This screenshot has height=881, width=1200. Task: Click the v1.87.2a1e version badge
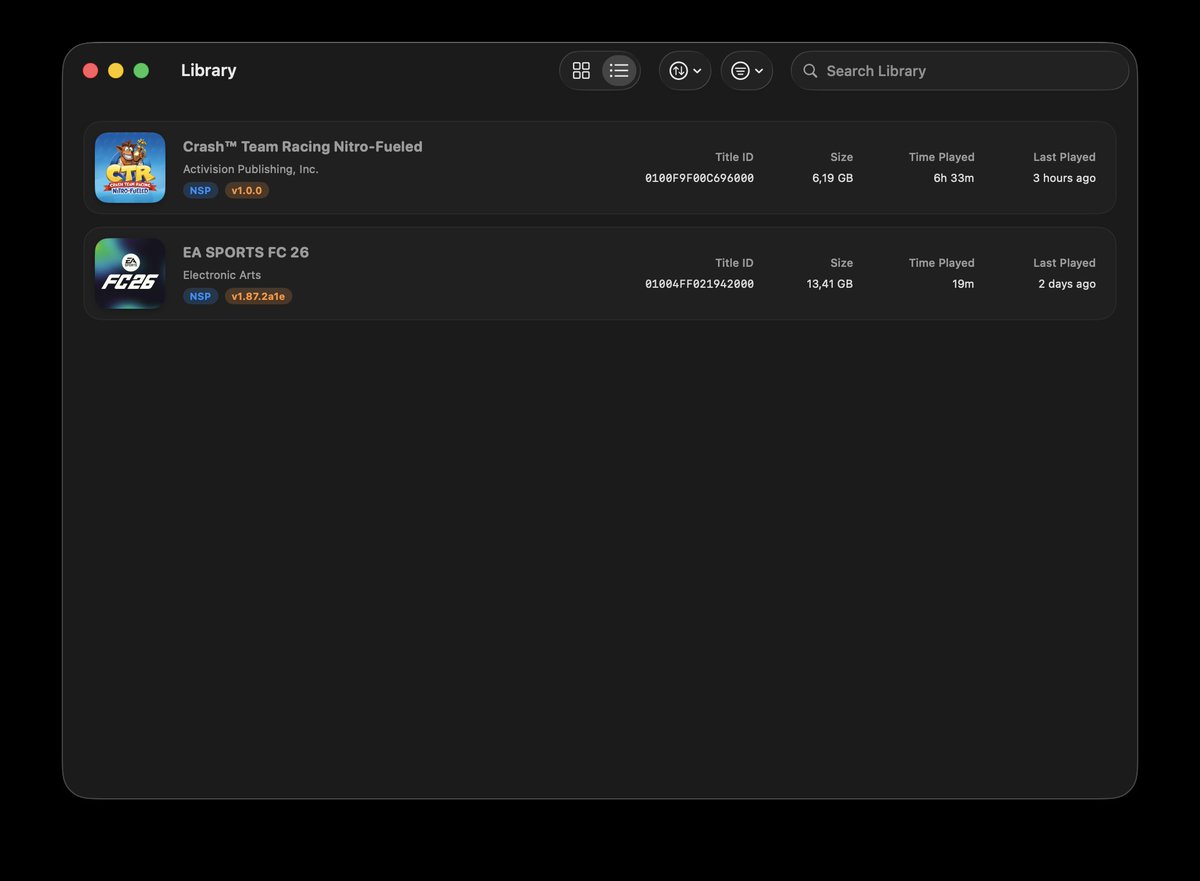258,296
